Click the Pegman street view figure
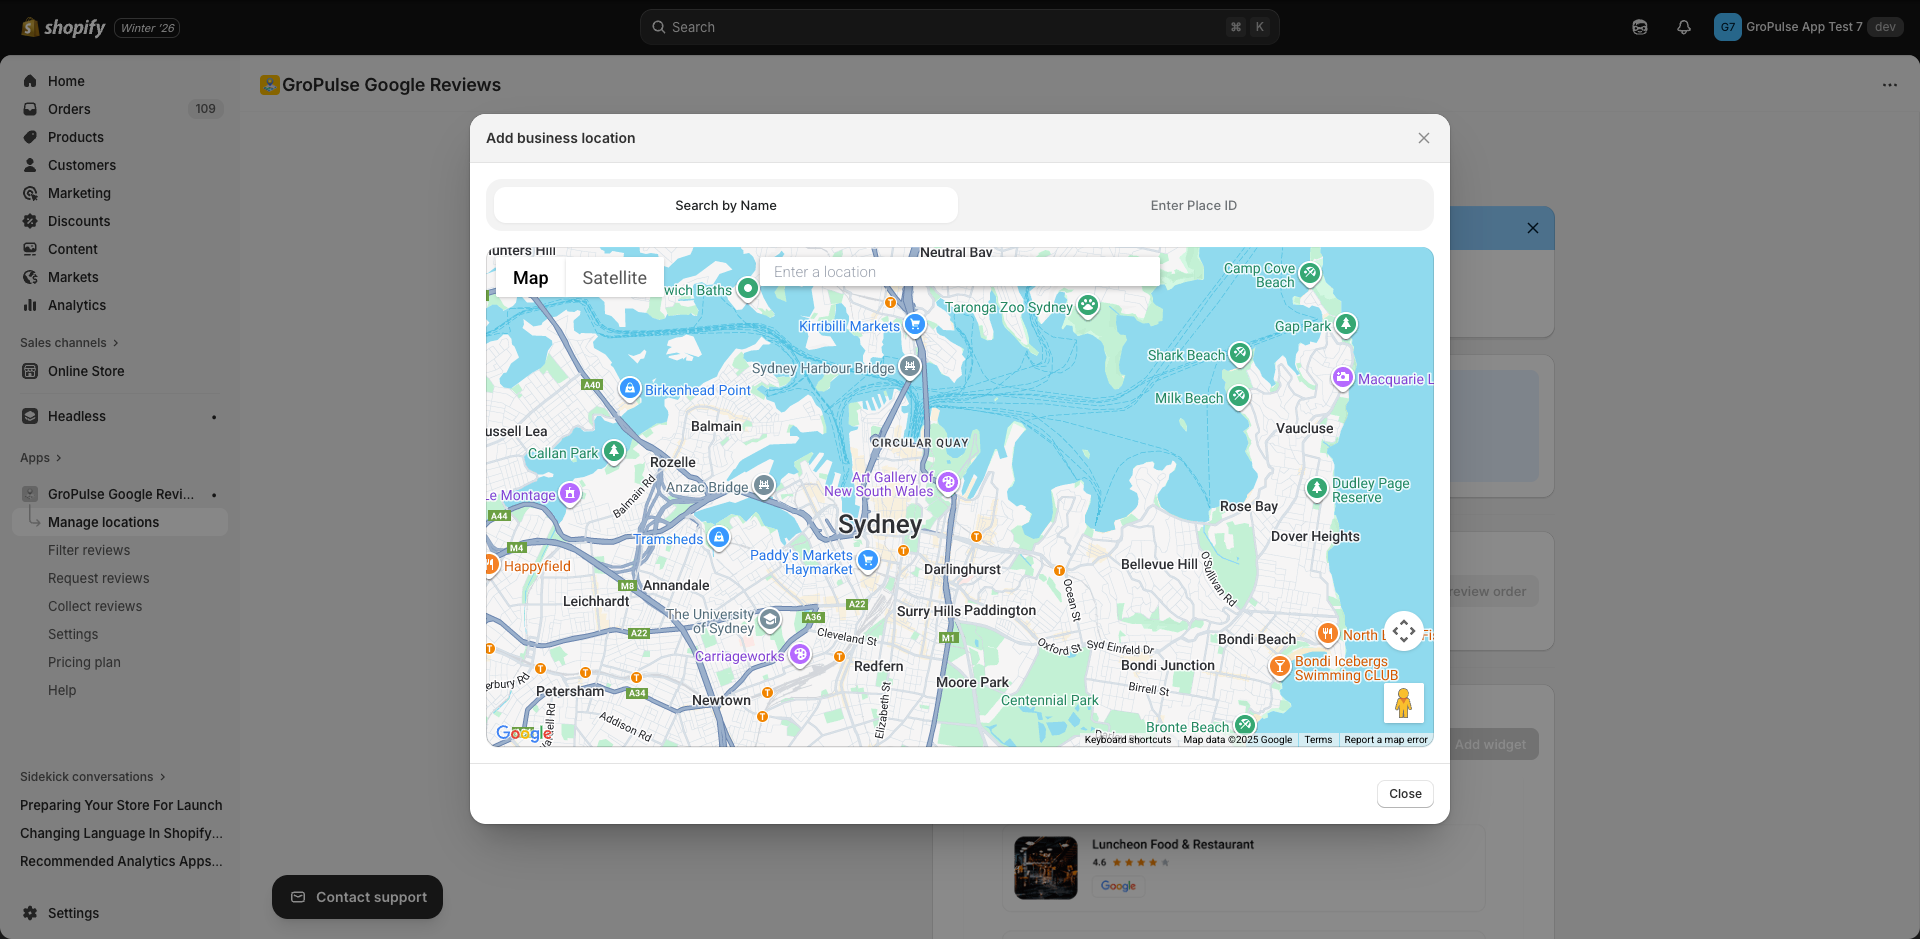This screenshot has height=939, width=1920. [1403, 703]
